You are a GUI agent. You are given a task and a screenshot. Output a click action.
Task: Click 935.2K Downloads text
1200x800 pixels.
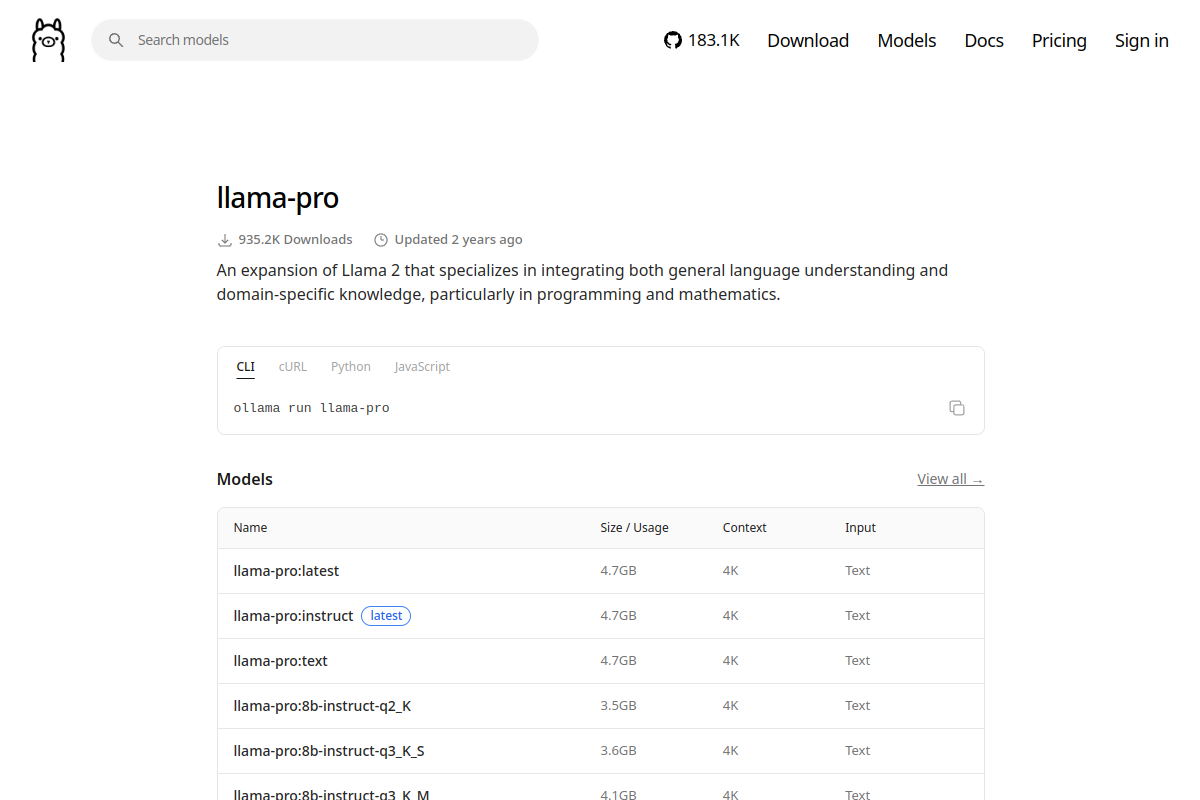click(x=295, y=240)
